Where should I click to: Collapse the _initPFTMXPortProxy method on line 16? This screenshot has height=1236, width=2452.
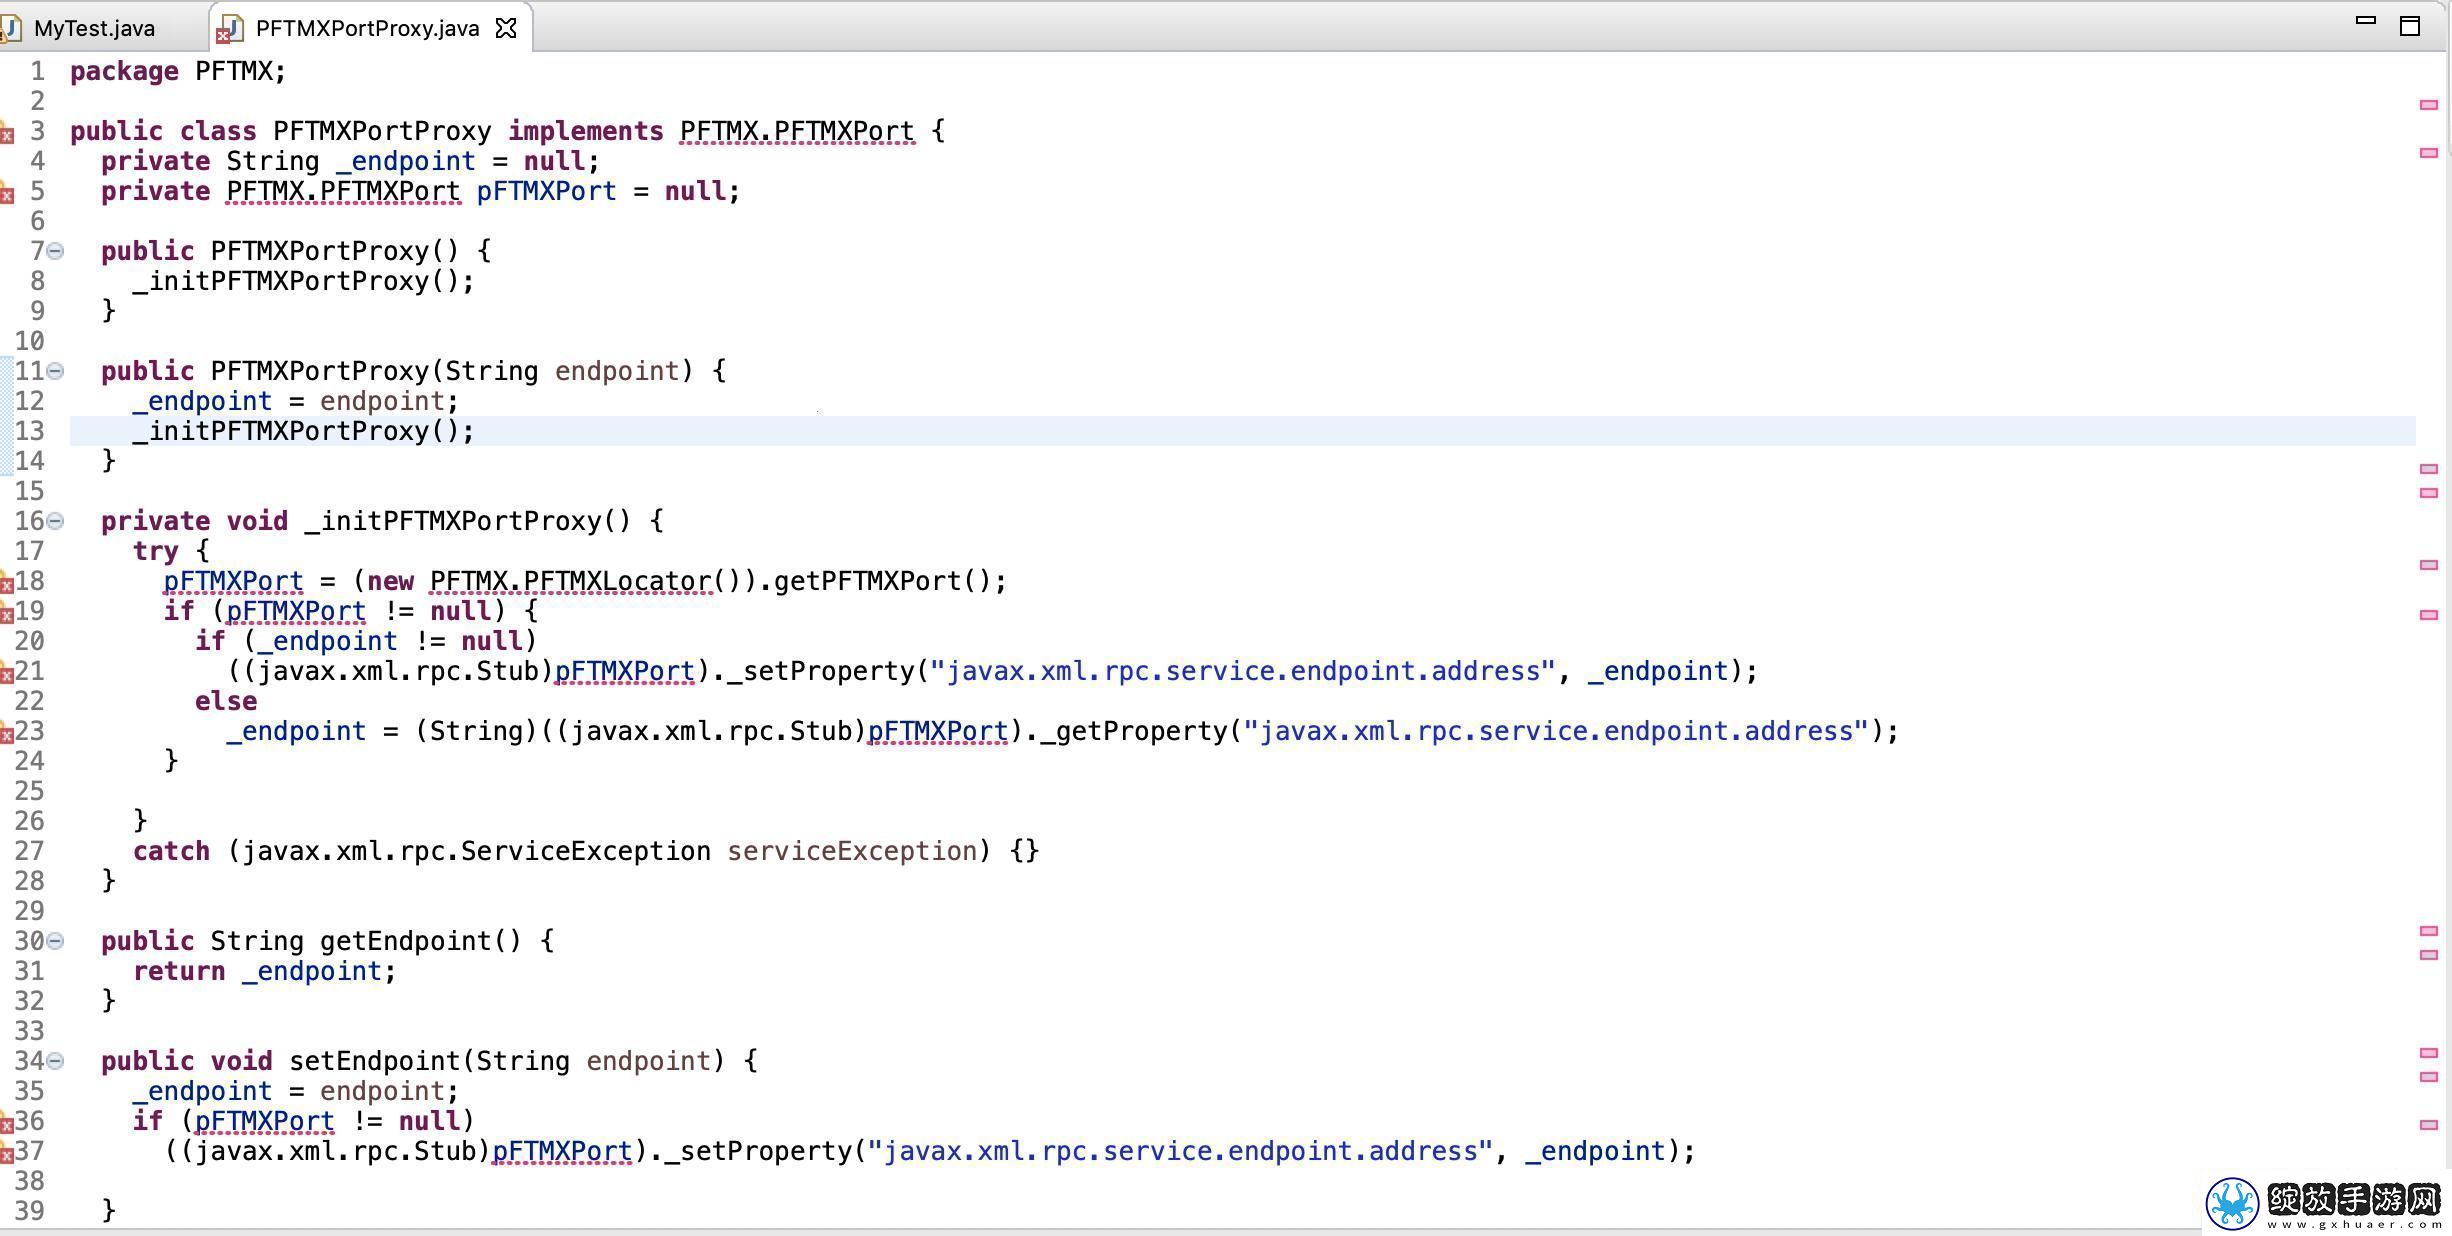[56, 521]
